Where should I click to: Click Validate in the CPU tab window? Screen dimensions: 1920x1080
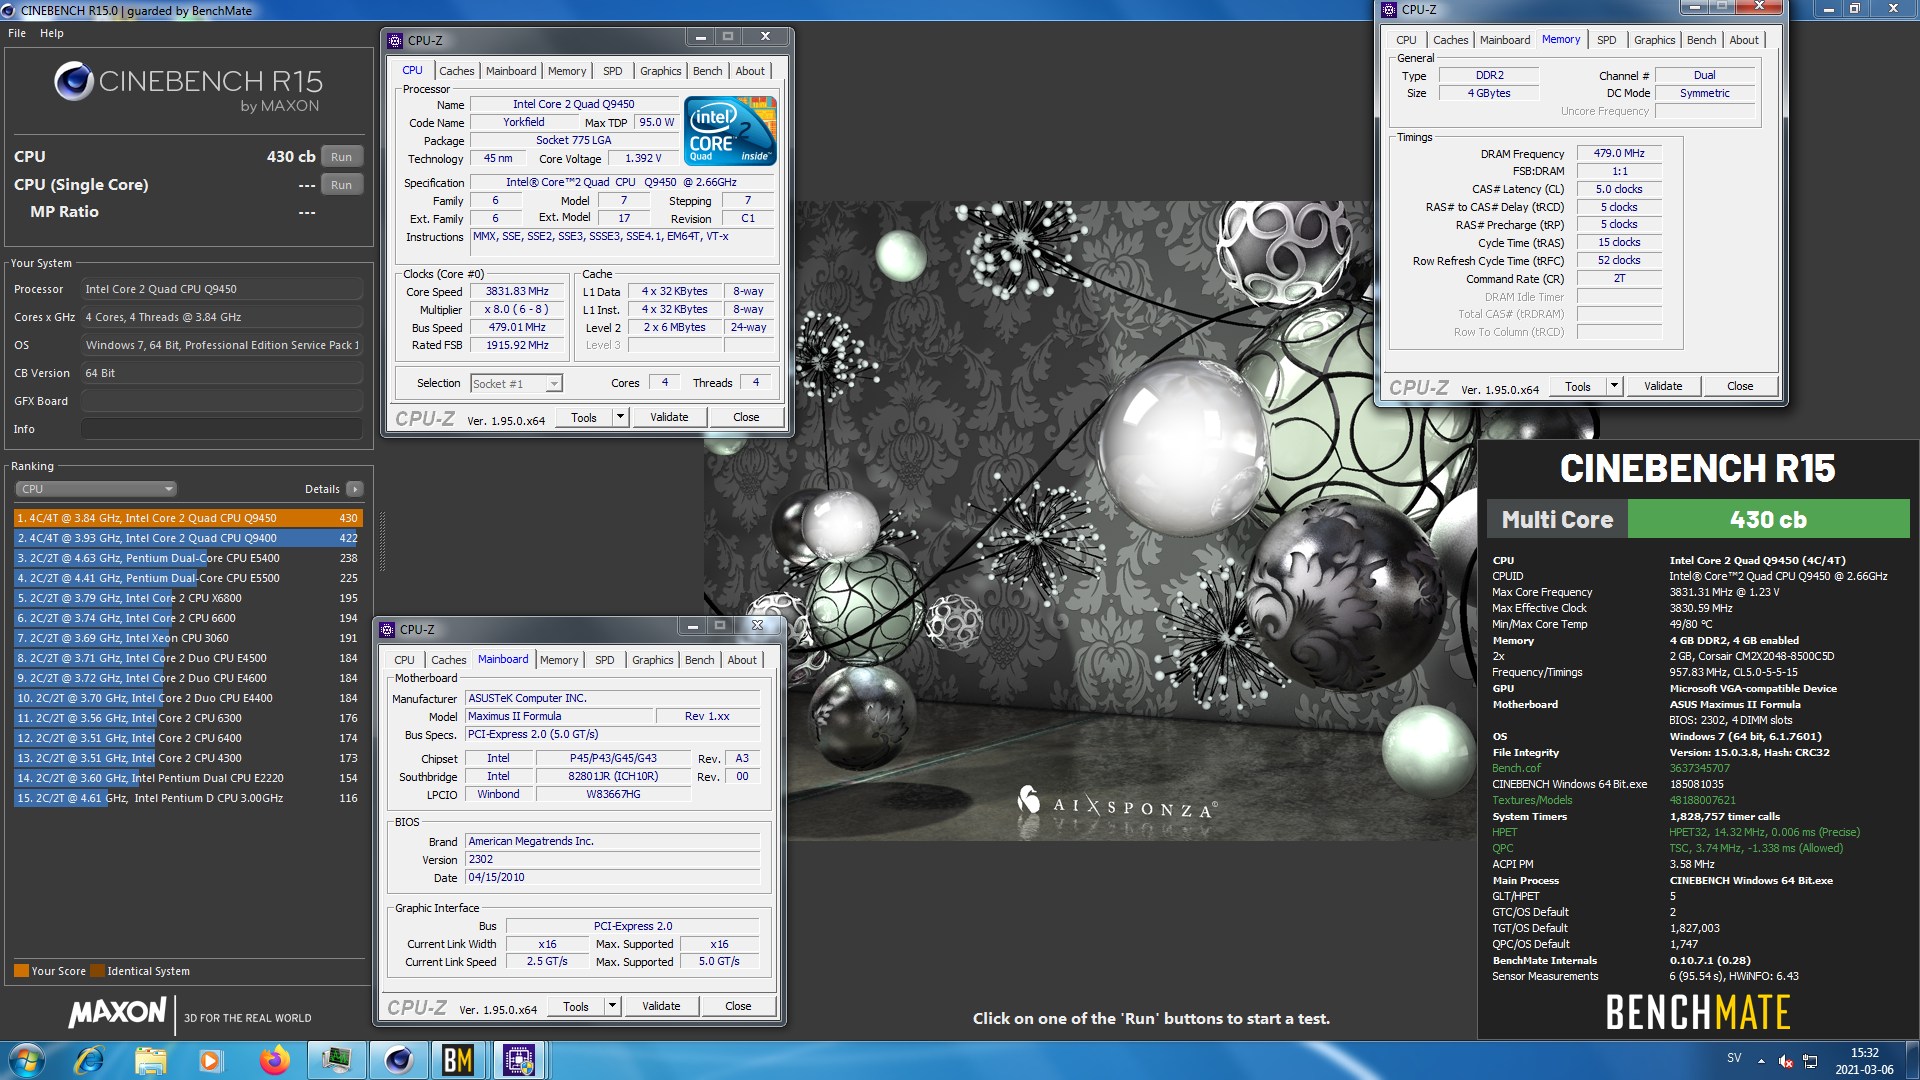[x=669, y=417]
